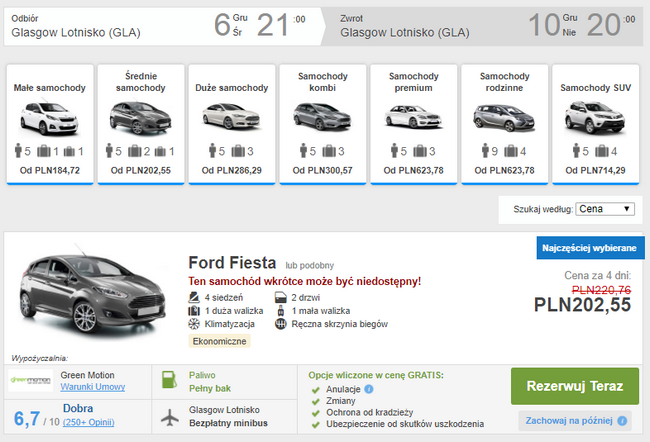
Task: Click the Ekonomiczne tag
Action: tap(219, 341)
